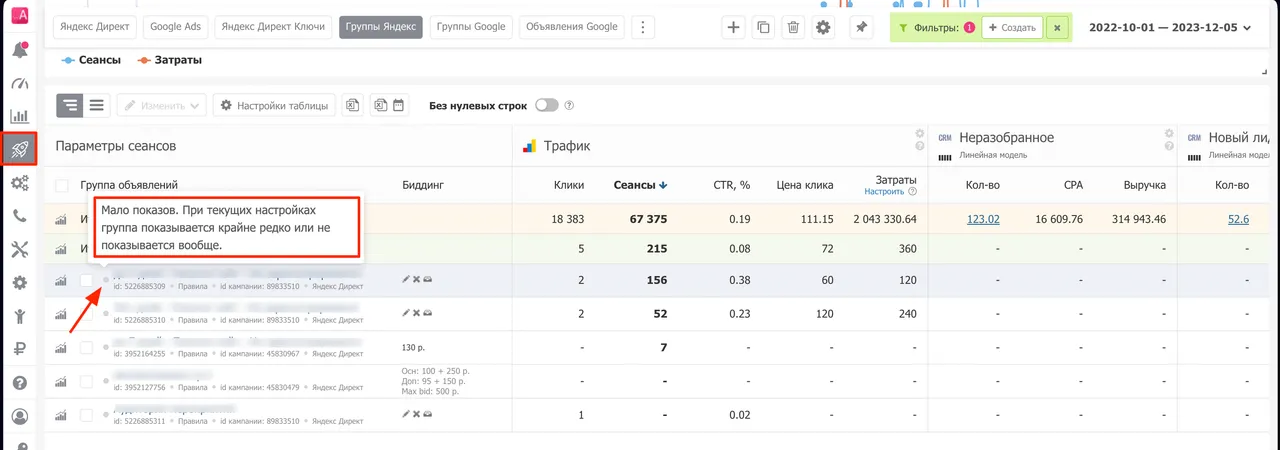Screen dimensions: 1280x450
Task: Open the person figure icon in sidebar
Action: 19,316
